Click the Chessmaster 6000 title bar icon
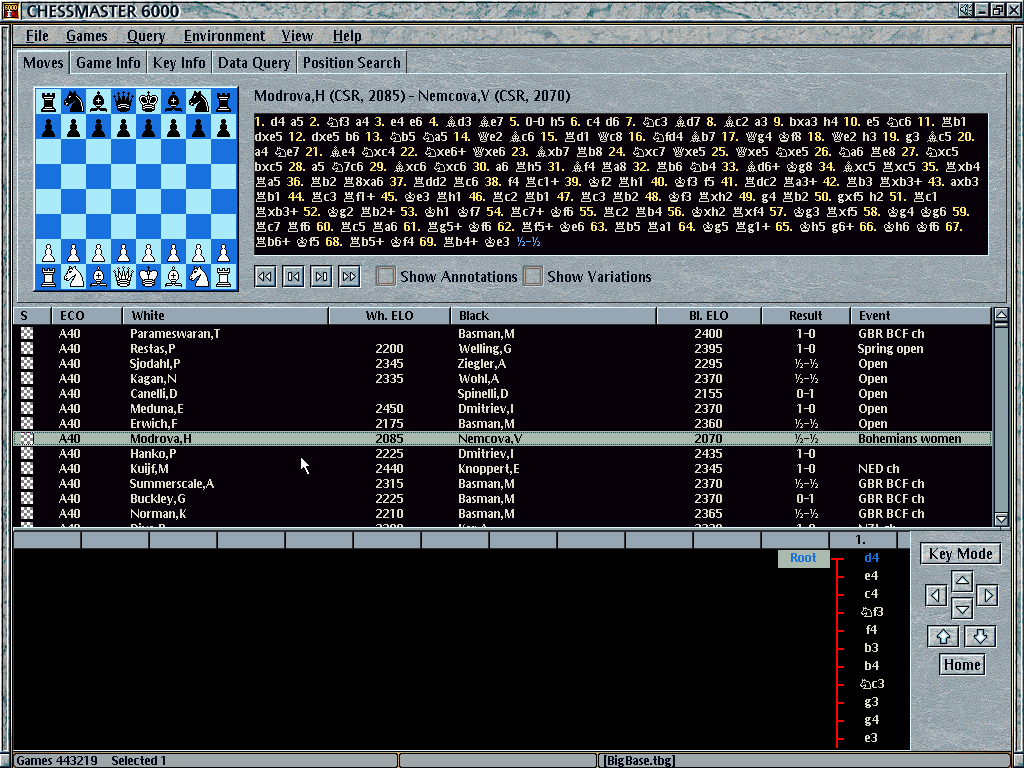 coord(10,10)
